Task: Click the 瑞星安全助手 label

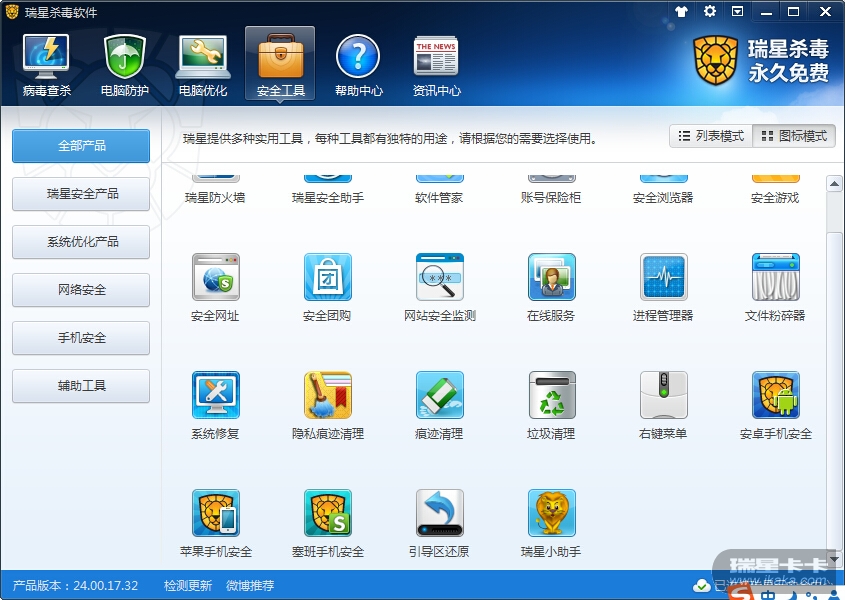Action: tap(328, 198)
